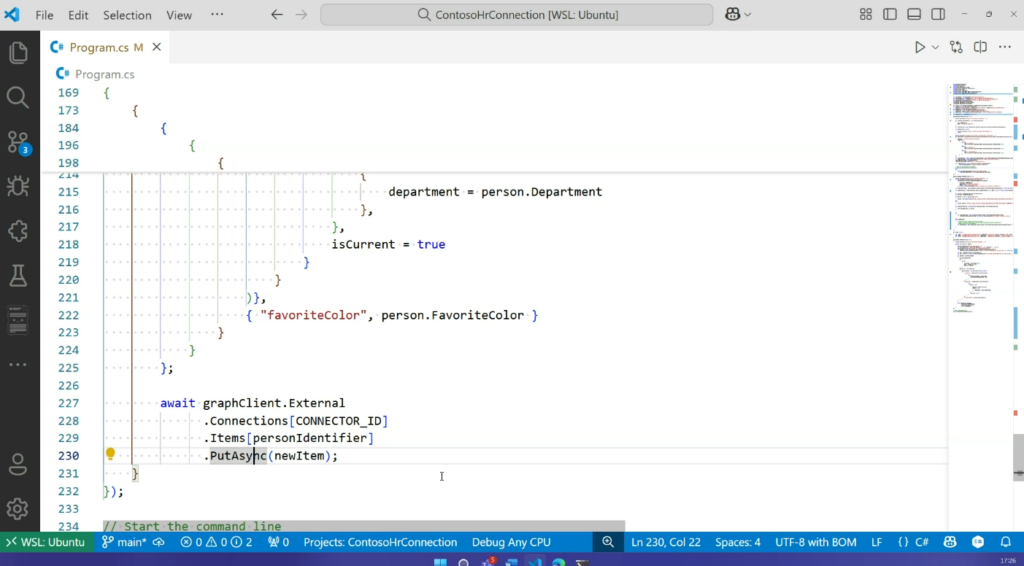This screenshot has width=1024, height=566.
Task: Select Spaces: 4 indentation setting
Action: pyautogui.click(x=738, y=542)
